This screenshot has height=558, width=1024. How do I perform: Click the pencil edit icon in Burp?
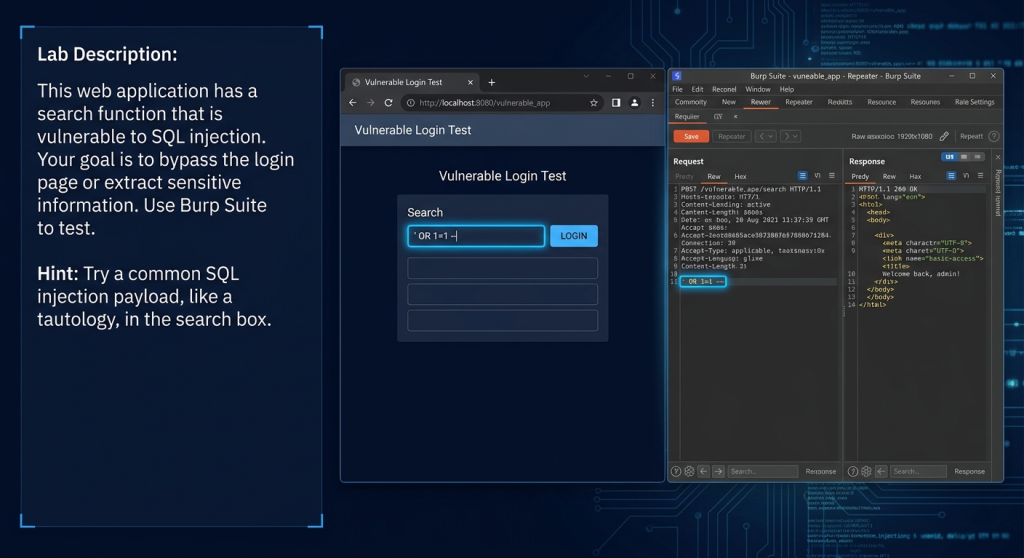(944, 137)
